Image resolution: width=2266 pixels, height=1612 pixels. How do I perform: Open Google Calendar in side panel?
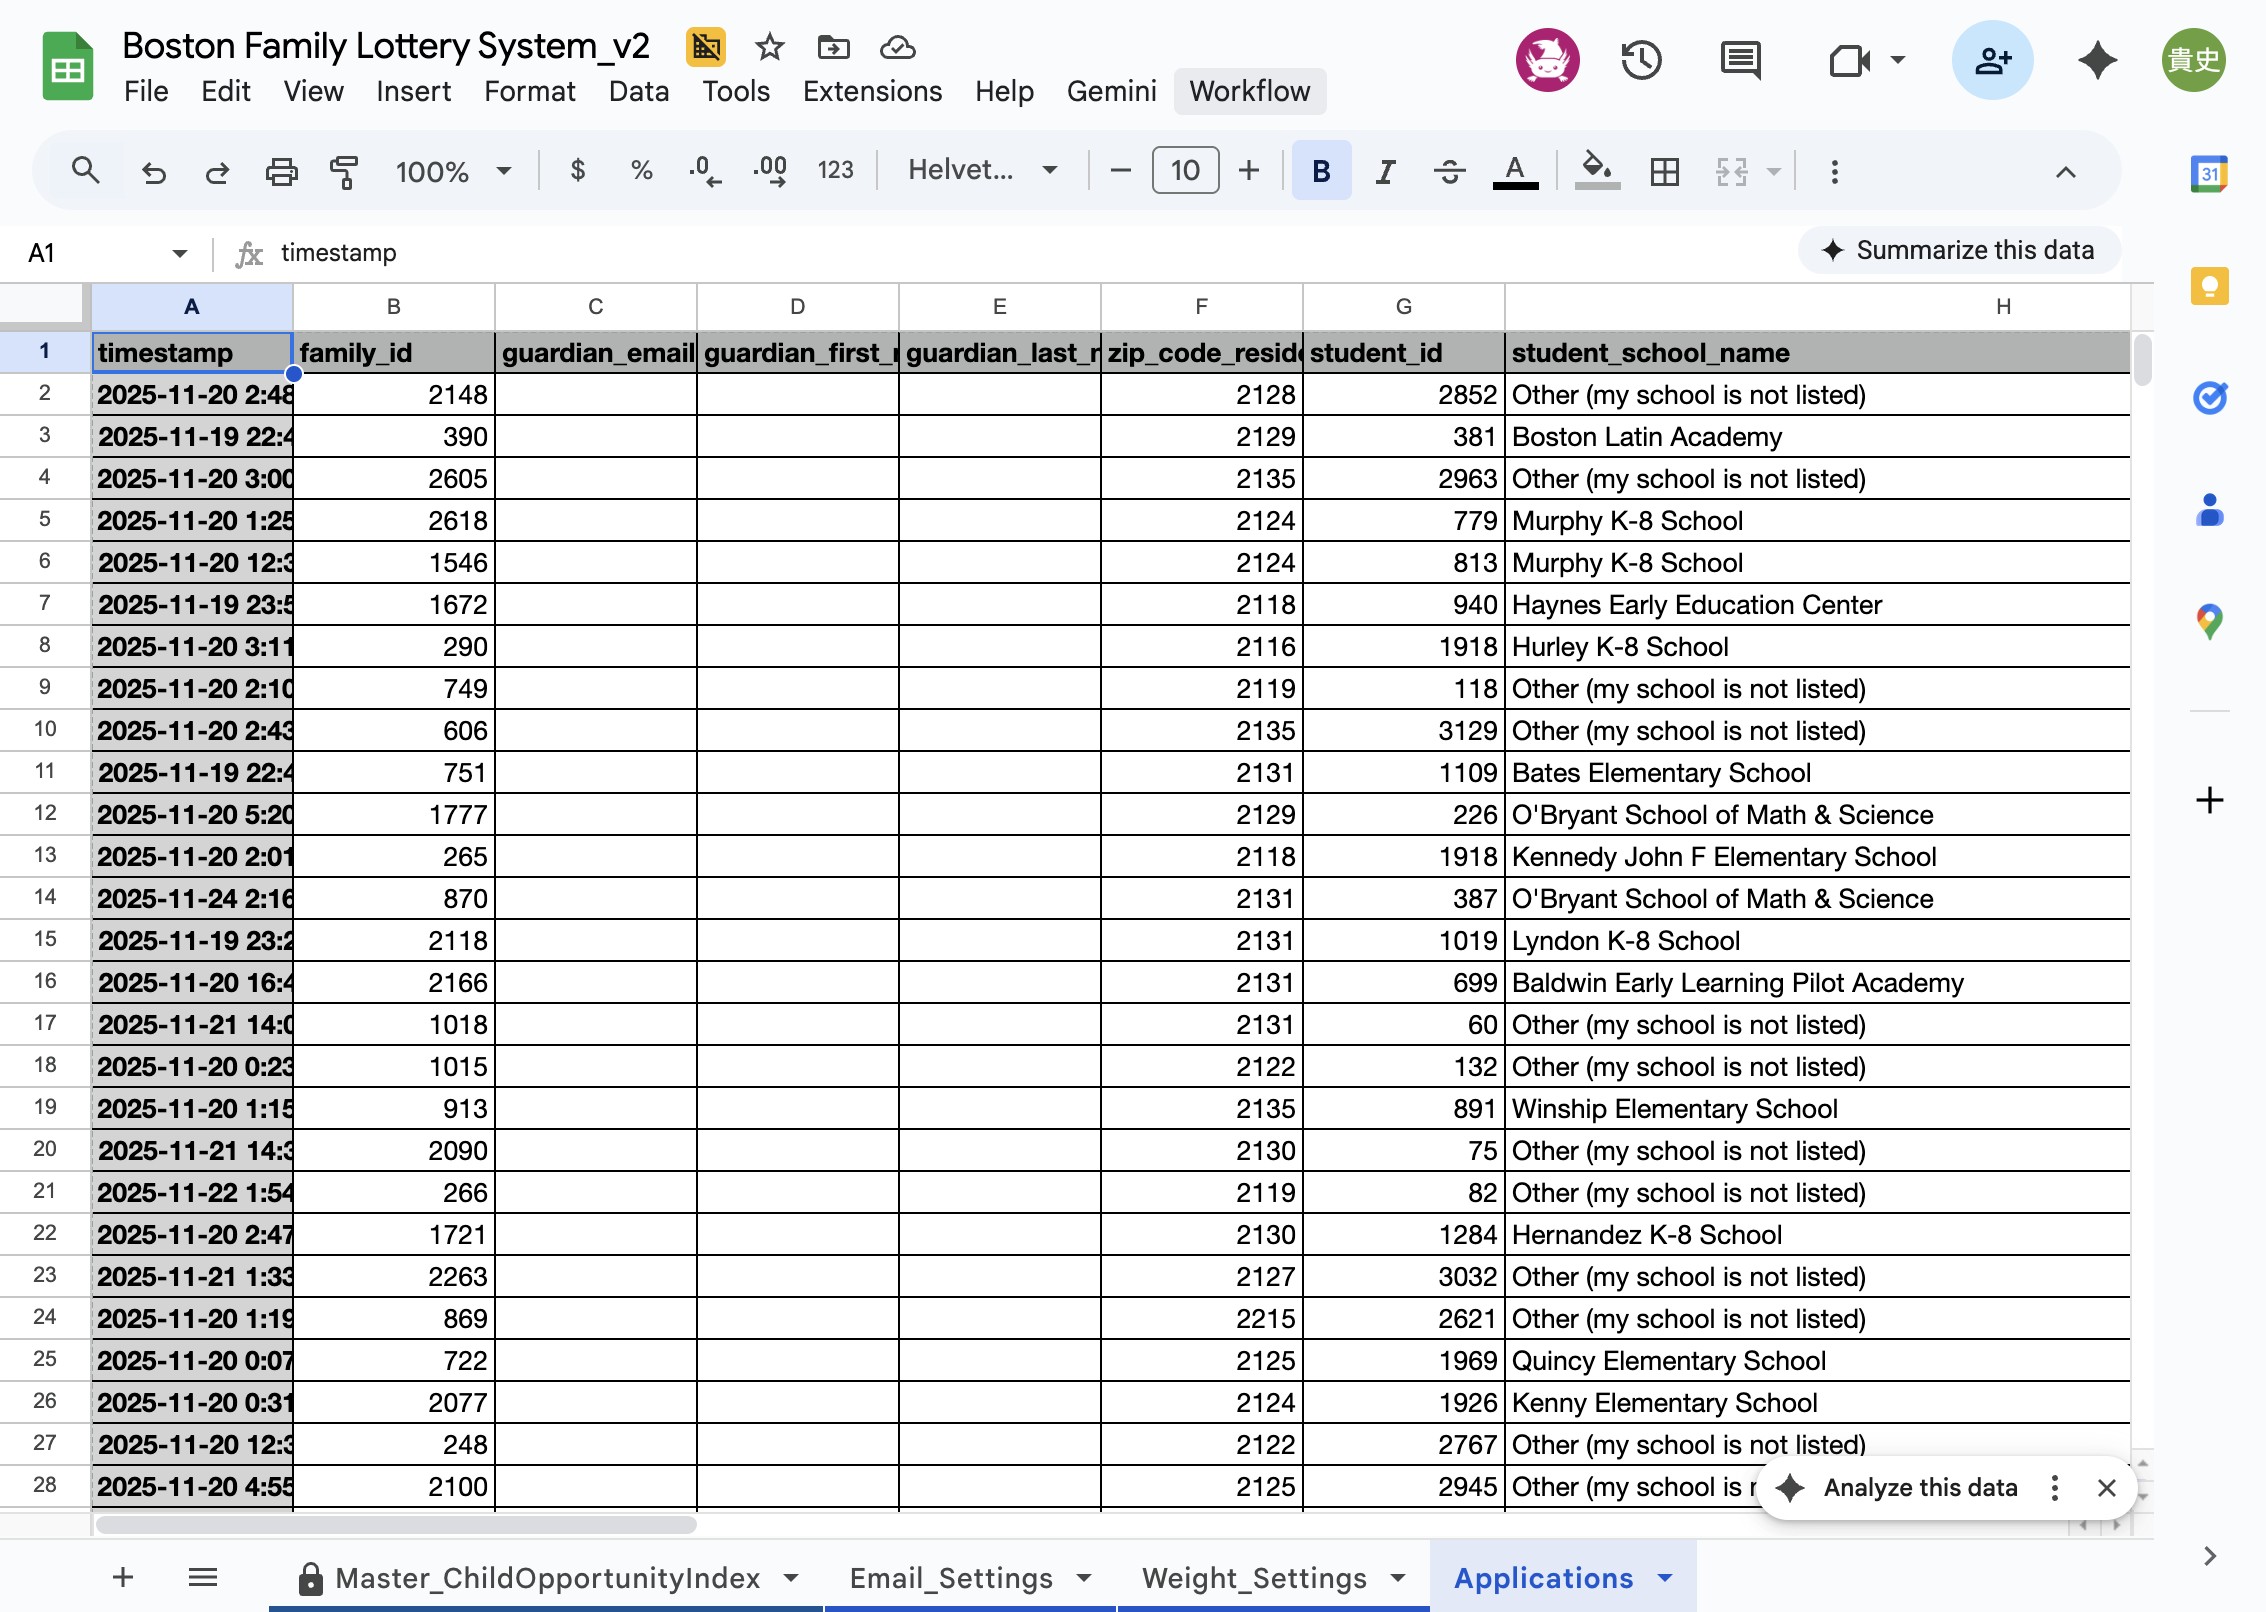coord(2209,174)
